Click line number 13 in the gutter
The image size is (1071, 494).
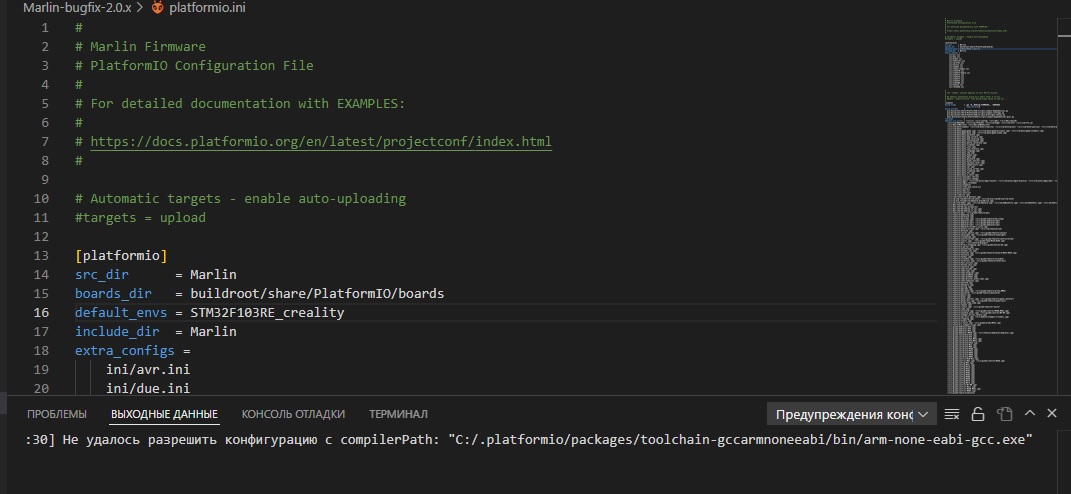(41, 256)
